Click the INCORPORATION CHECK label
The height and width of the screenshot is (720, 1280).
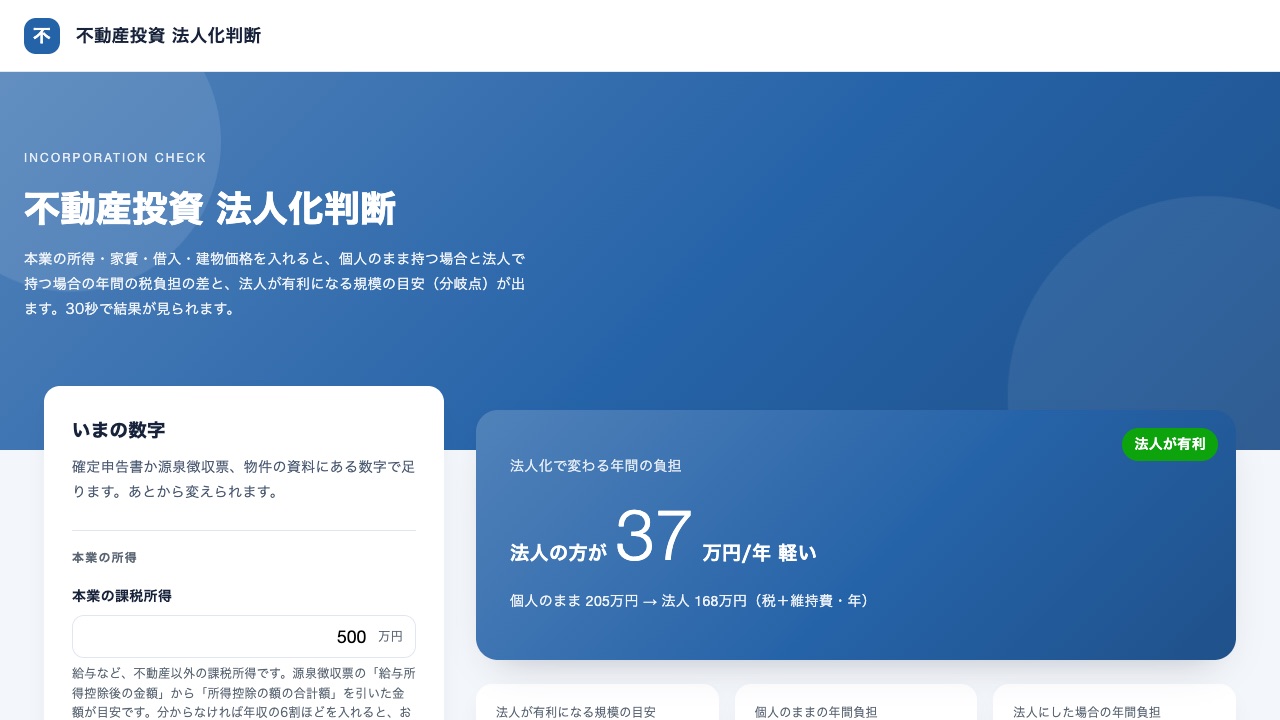[x=115, y=158]
